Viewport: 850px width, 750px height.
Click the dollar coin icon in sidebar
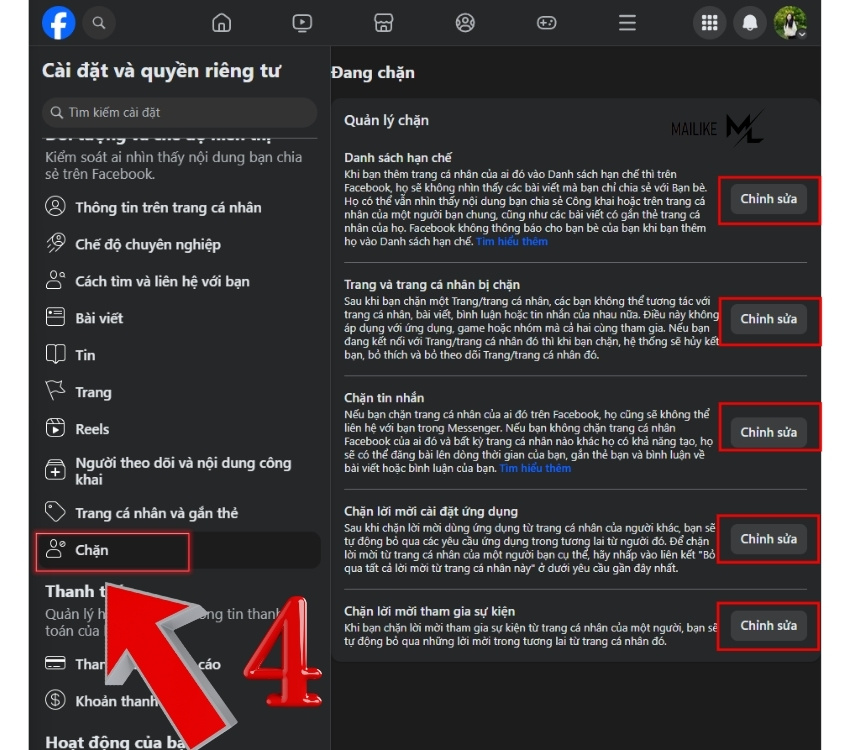(x=55, y=700)
